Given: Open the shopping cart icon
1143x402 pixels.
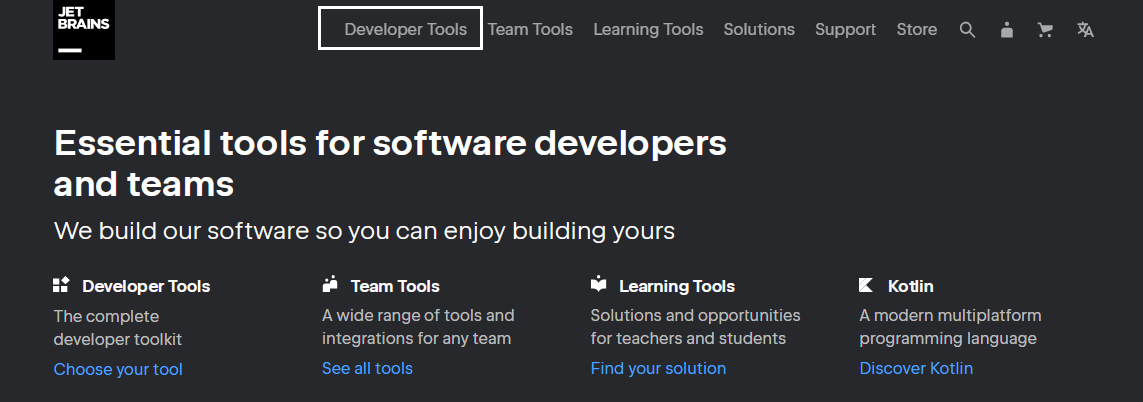Looking at the screenshot, I should point(1045,30).
